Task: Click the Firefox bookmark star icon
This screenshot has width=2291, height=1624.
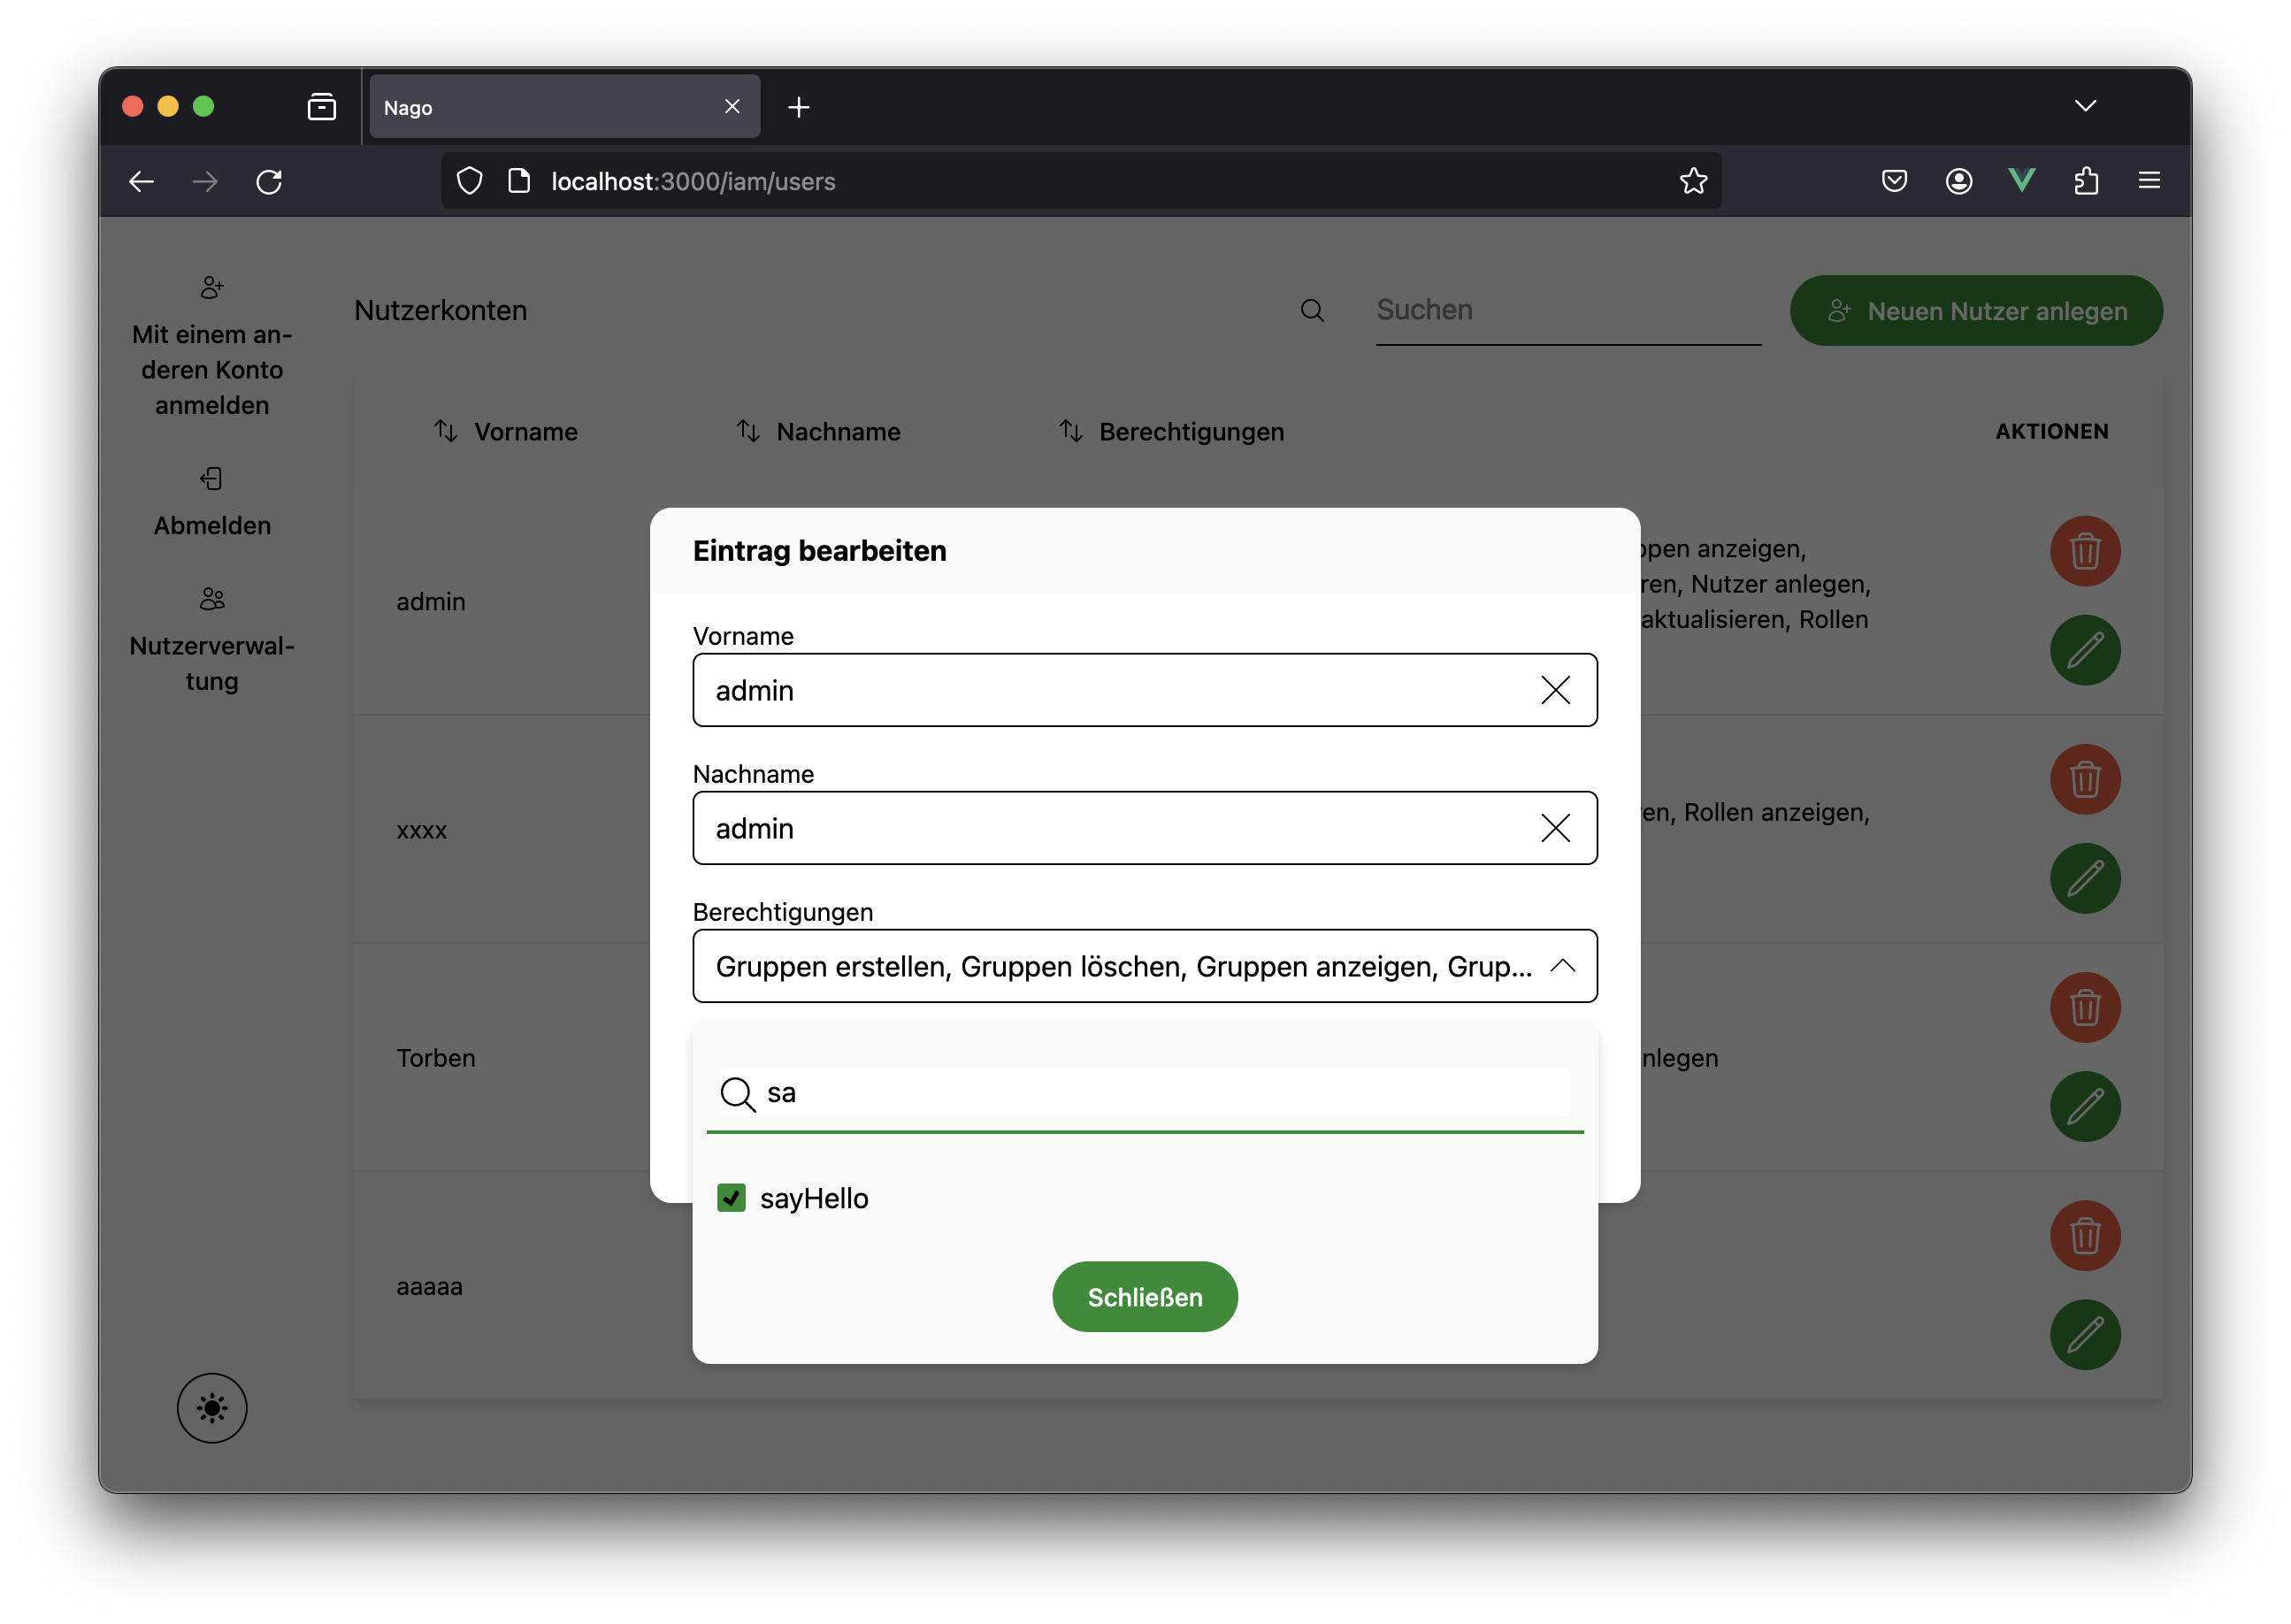Action: coord(1692,181)
